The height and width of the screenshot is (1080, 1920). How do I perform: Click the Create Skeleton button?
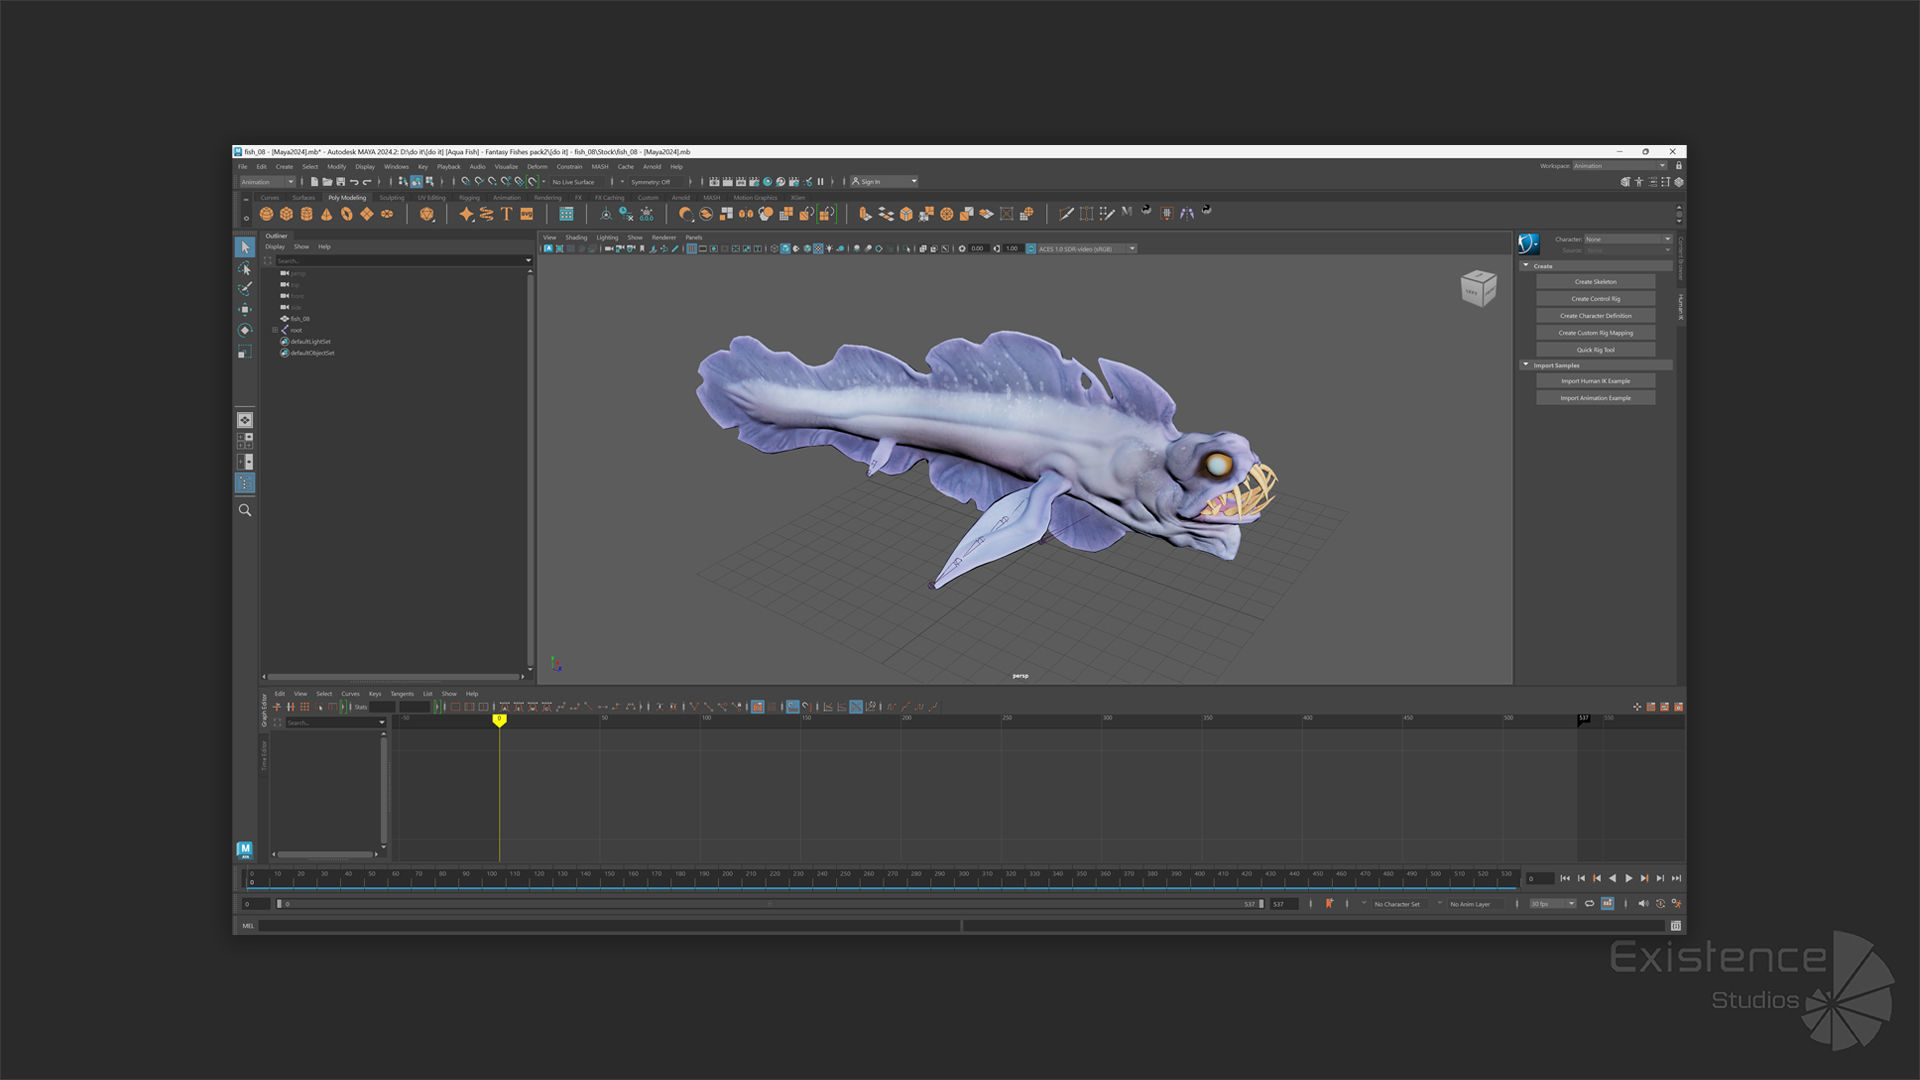click(1595, 282)
